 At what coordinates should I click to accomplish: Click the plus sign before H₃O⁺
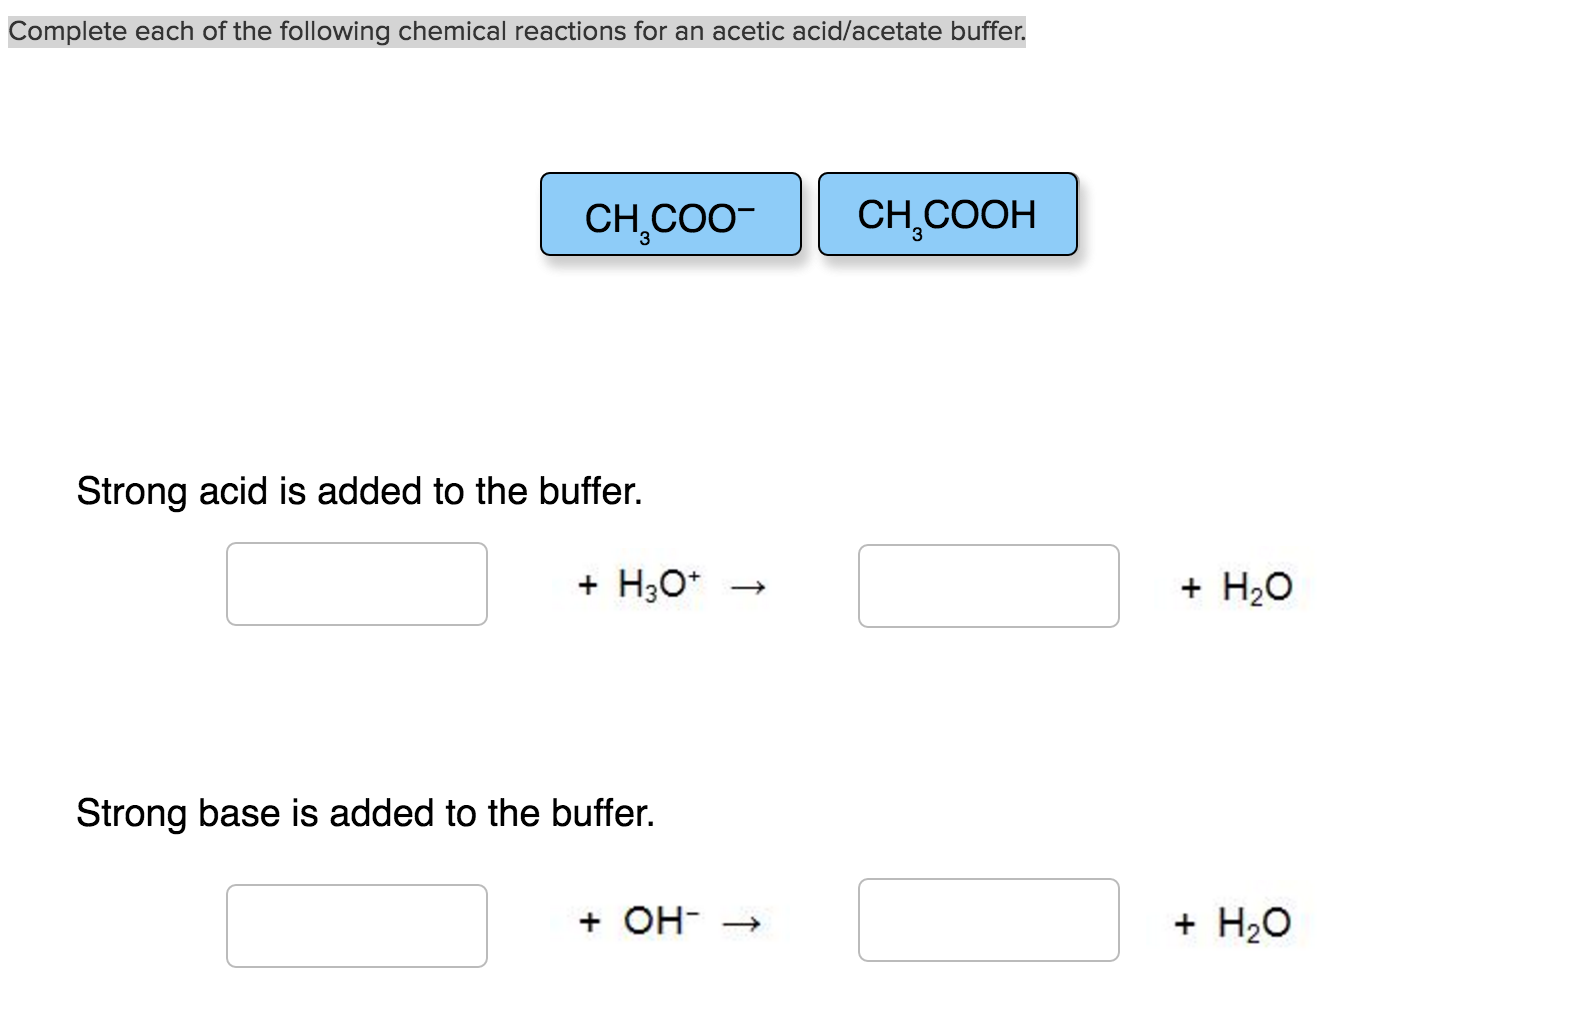(588, 585)
